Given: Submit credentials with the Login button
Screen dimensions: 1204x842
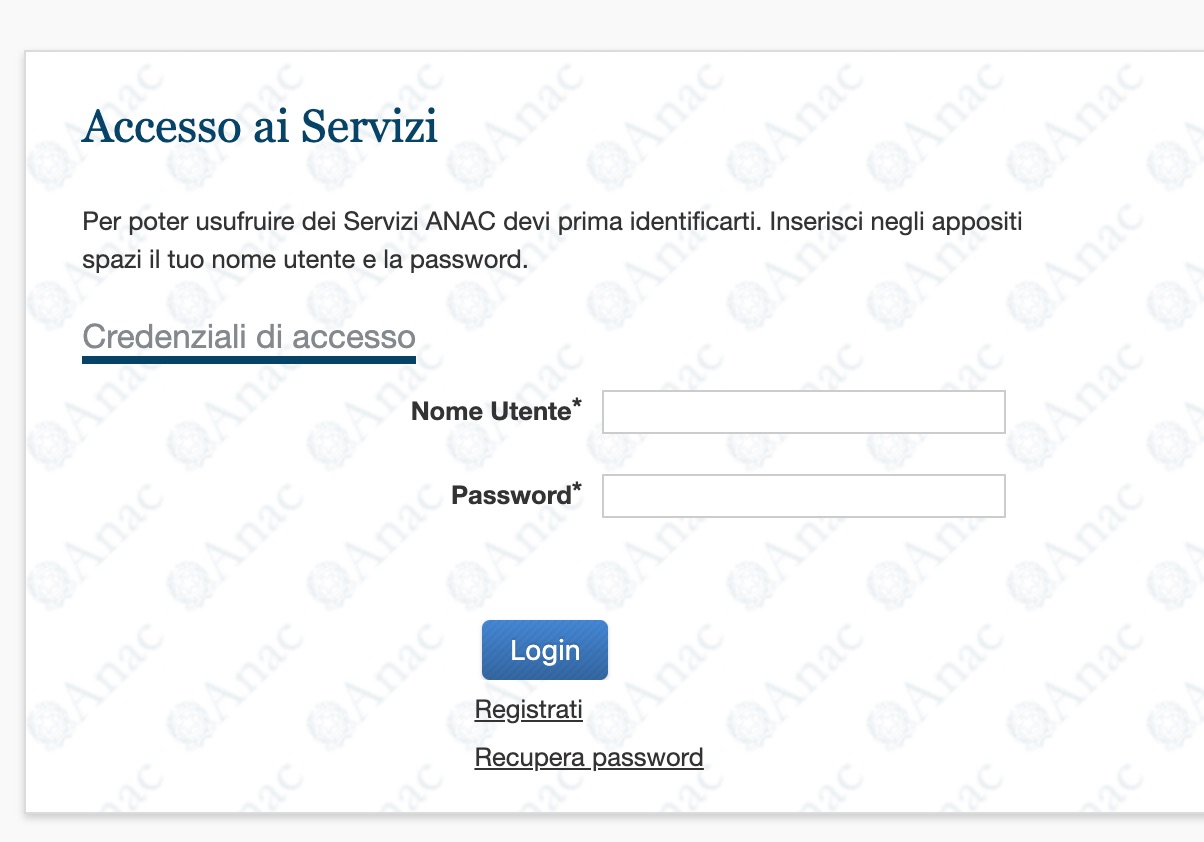Looking at the screenshot, I should point(545,650).
